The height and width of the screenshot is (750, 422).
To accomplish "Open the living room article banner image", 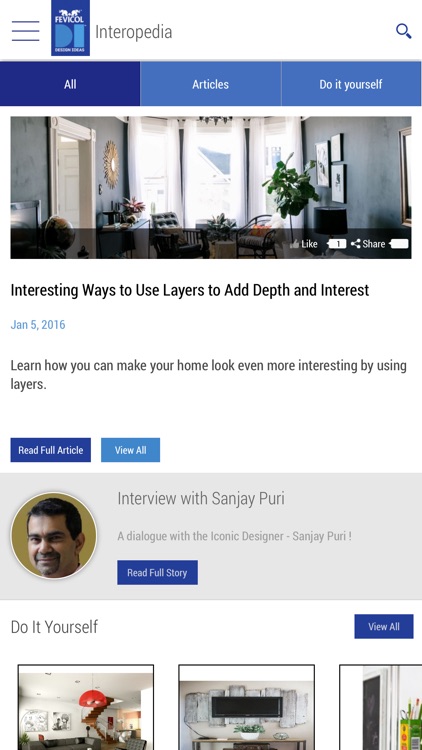I will (211, 188).
